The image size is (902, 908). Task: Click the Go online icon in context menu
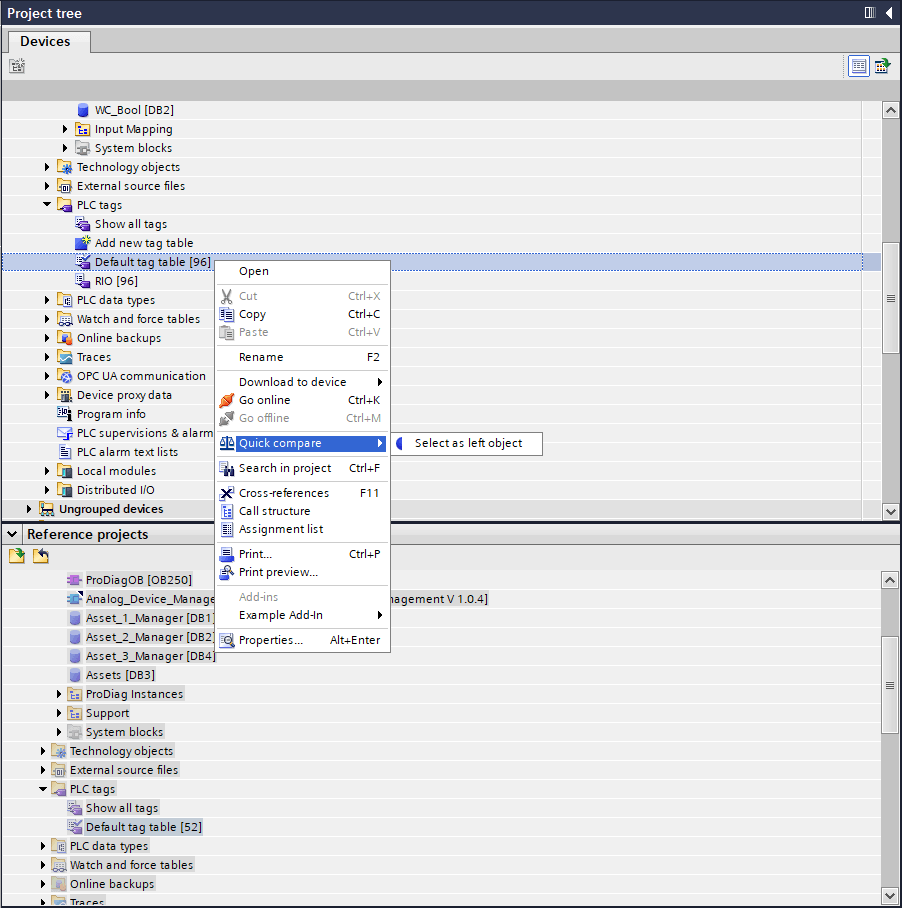click(x=227, y=400)
